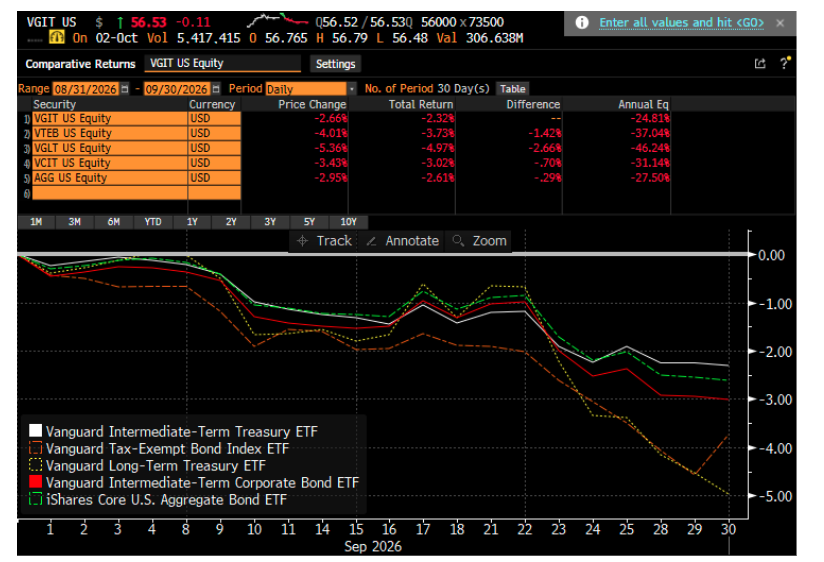Select the 2Y range tab

tap(231, 222)
